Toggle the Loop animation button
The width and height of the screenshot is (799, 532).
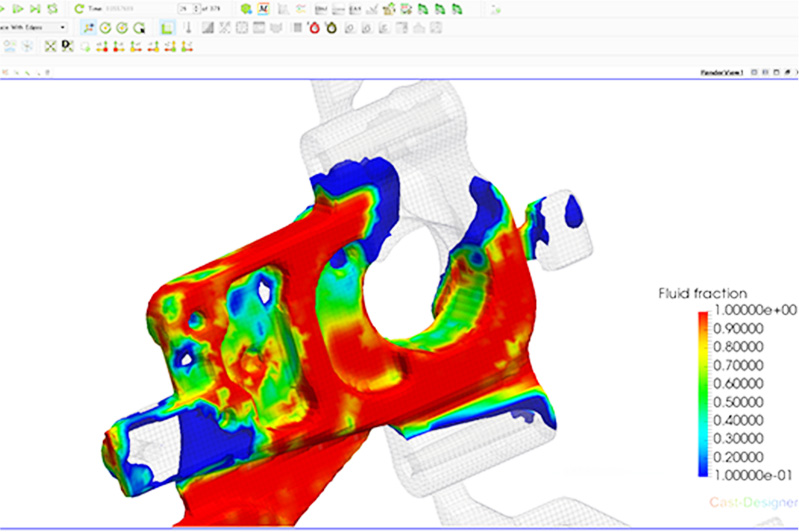(x=52, y=8)
